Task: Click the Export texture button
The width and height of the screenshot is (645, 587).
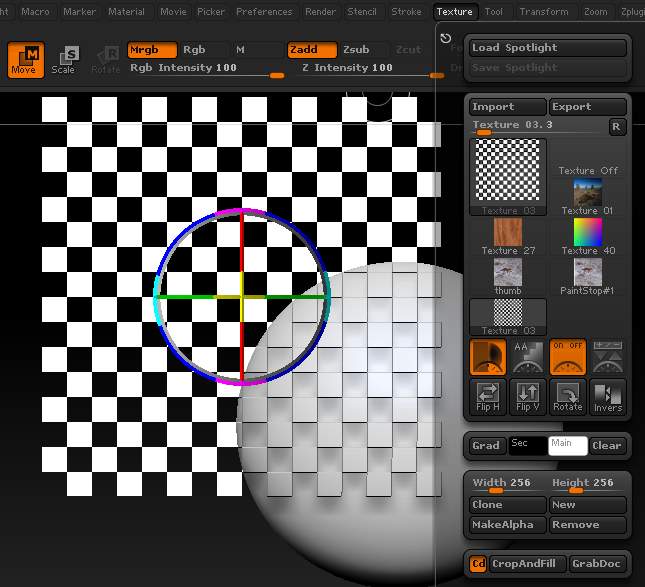Action: pos(588,107)
